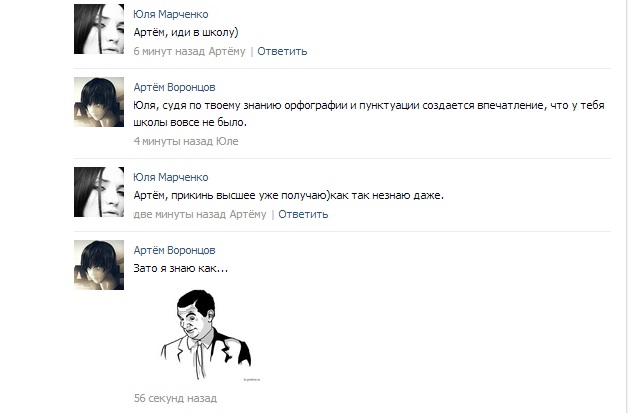Click Ответить under the 'прикинь высшее' comment

tap(303, 214)
